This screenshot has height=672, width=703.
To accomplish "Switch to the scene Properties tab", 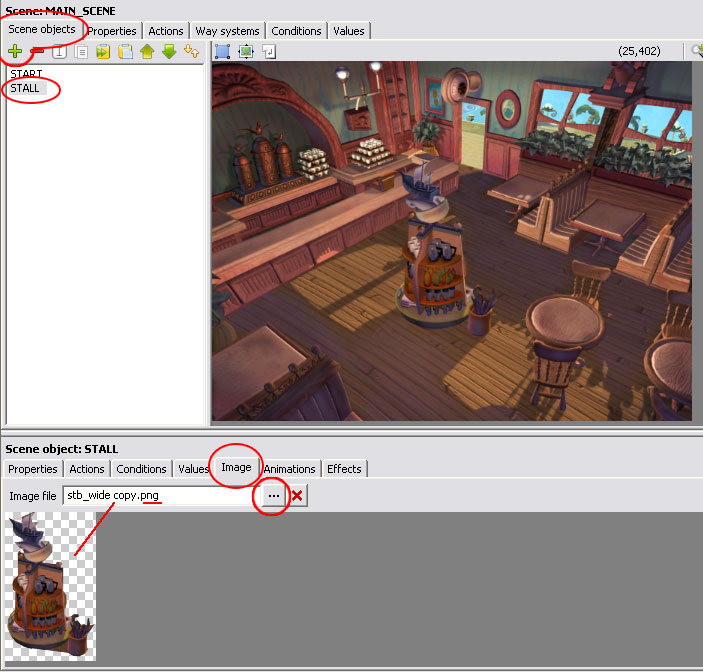I will [x=112, y=31].
